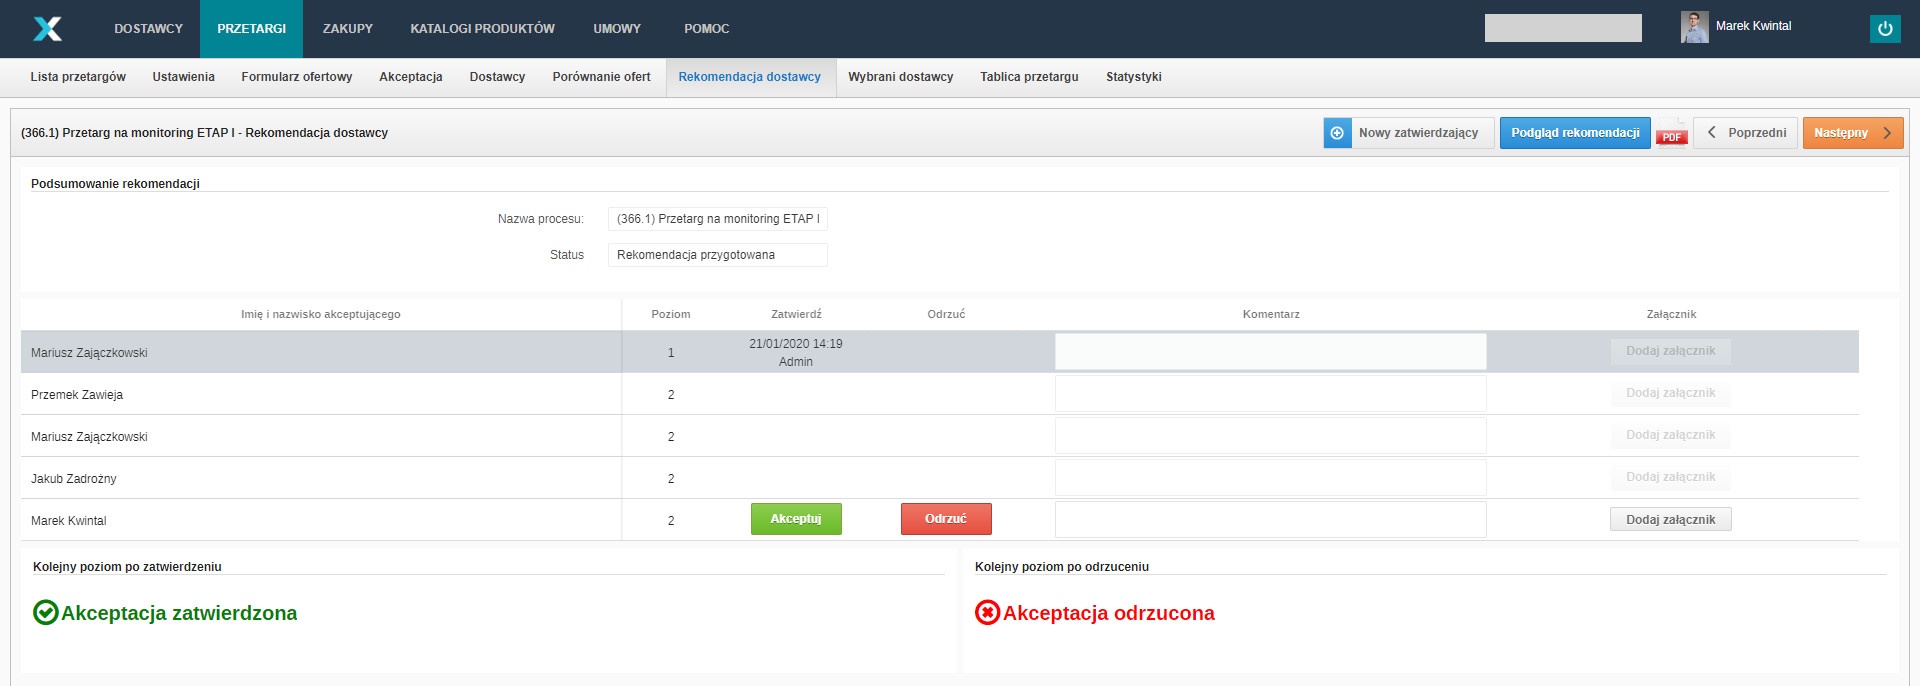Viewport: 1920px width, 686px height.
Task: Open the Statystyki tab
Action: click(1133, 77)
